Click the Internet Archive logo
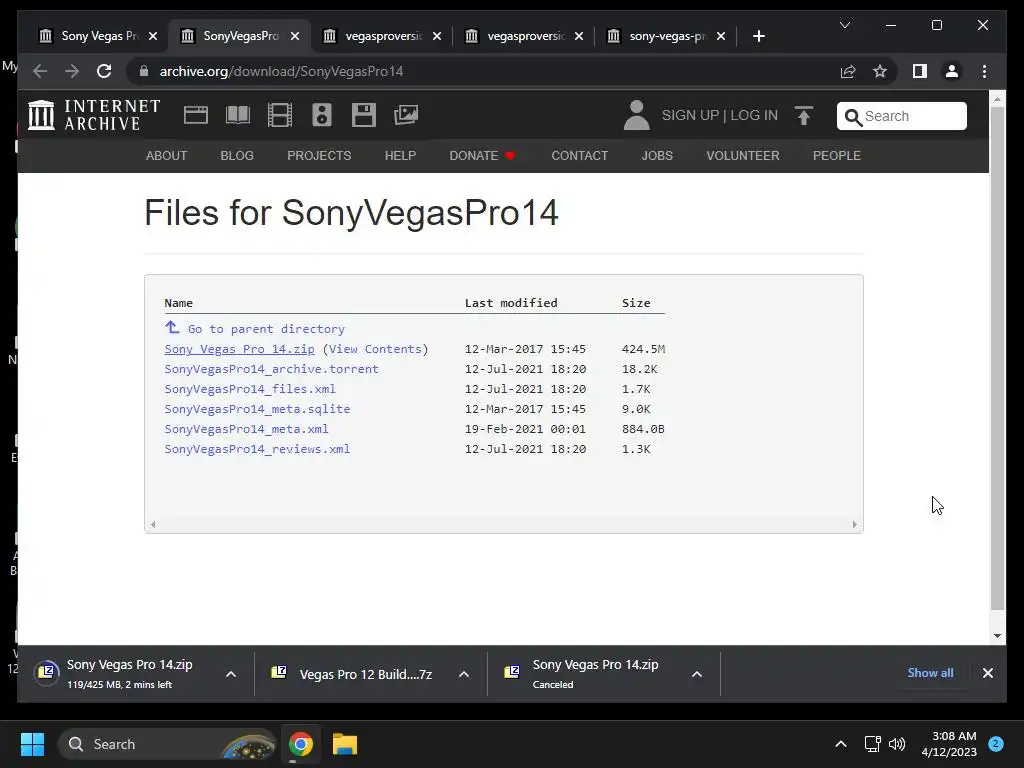 94,115
